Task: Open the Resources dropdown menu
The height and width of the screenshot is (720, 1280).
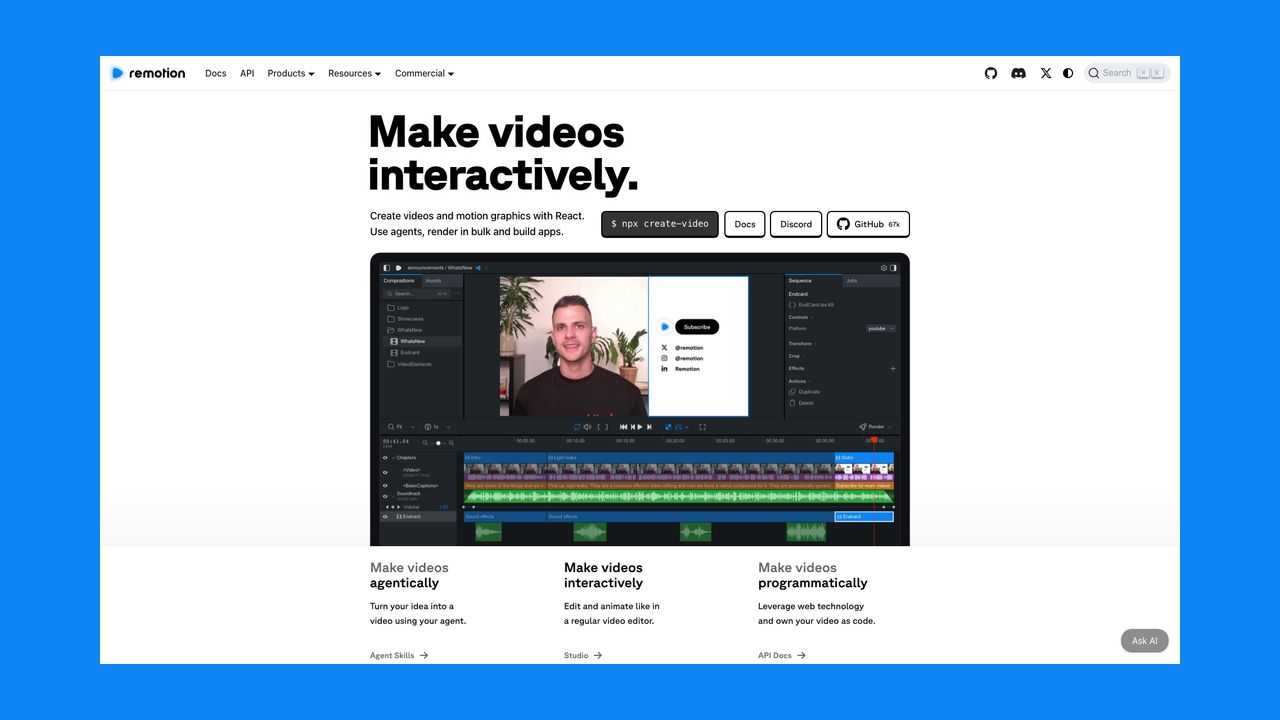Action: coord(354,73)
